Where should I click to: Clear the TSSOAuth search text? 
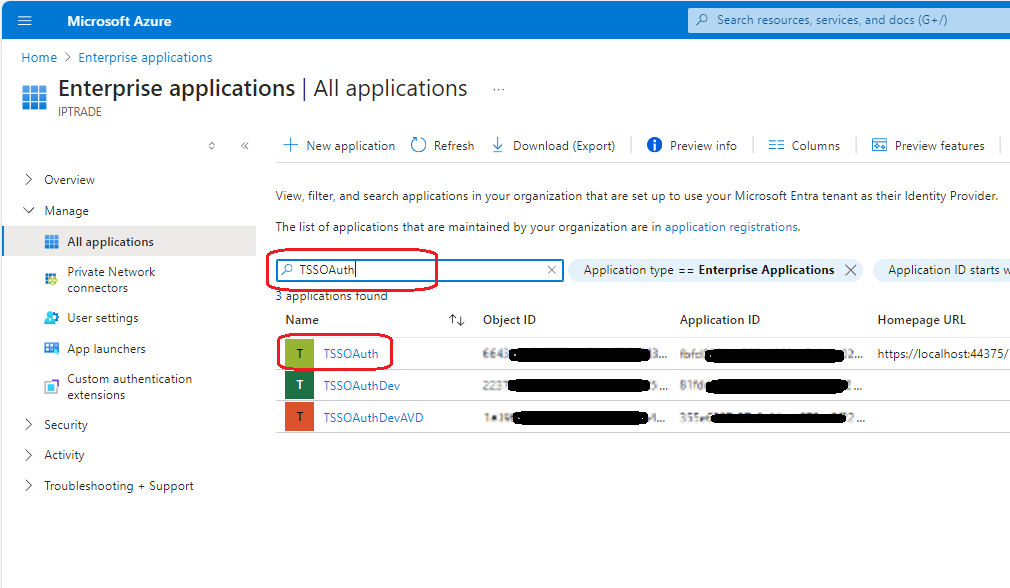552,270
